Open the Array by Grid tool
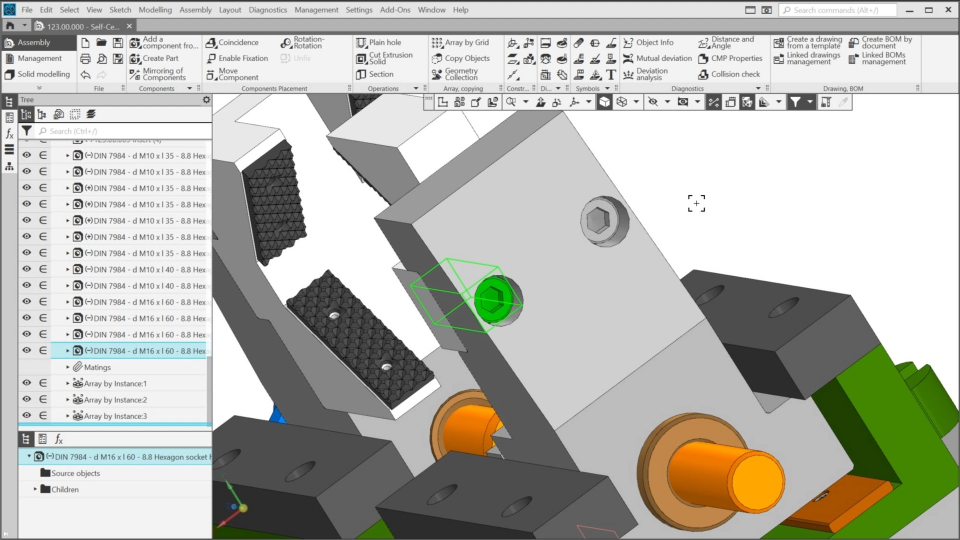The image size is (960, 540). click(460, 43)
